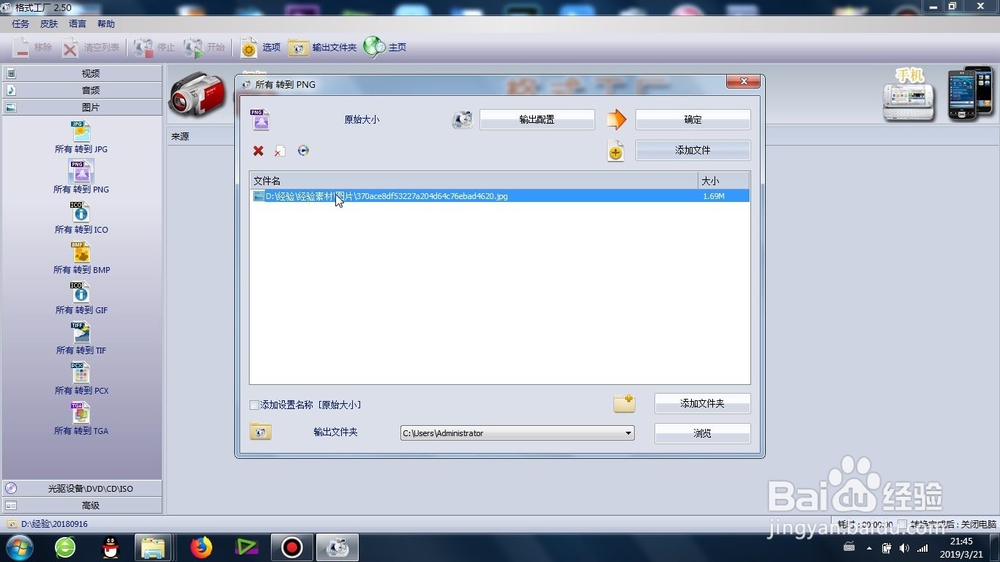Open 主页 homepage in toolbar
The image size is (1000, 562).
(x=385, y=47)
